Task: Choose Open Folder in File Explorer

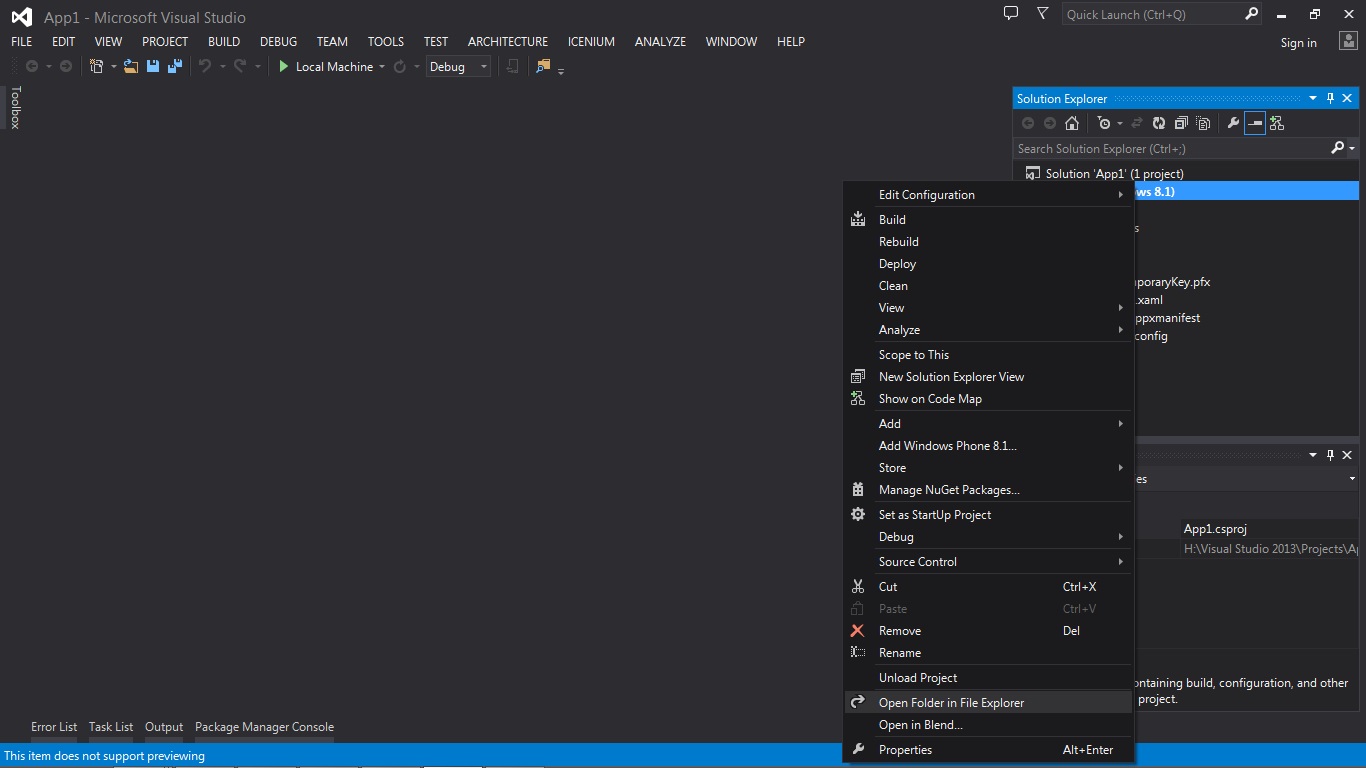Action: pos(988,703)
